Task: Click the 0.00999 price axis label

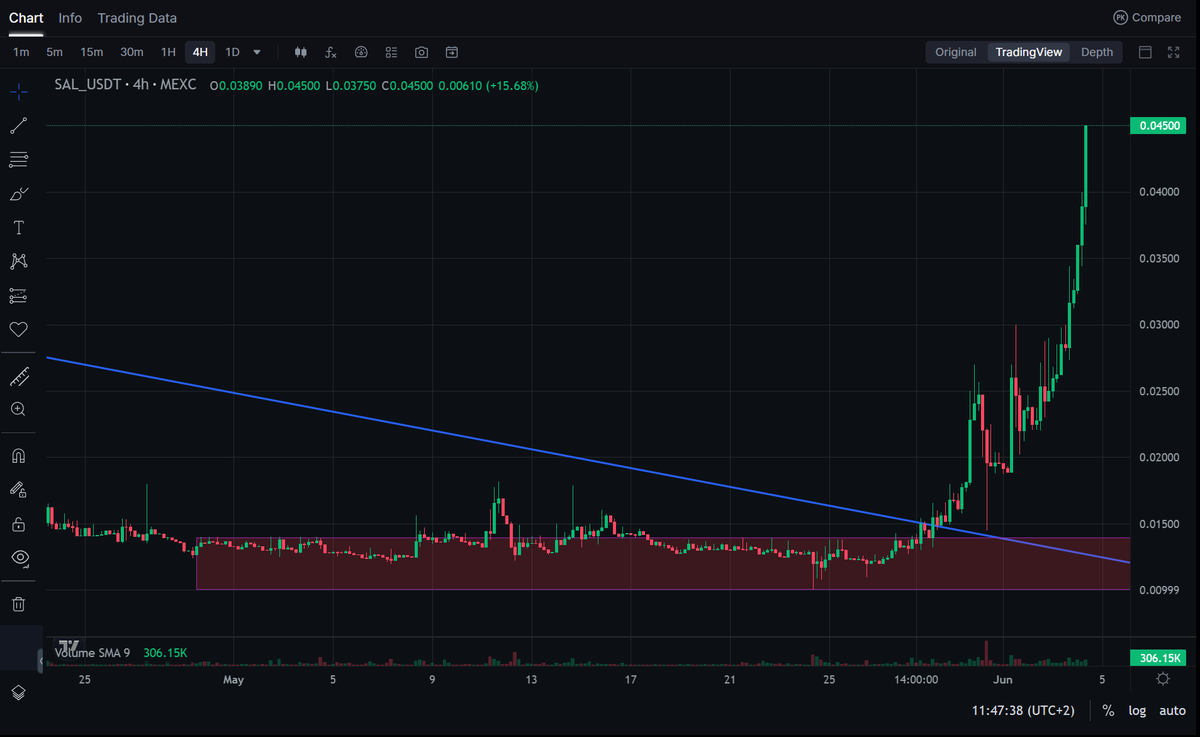Action: pyautogui.click(x=1158, y=590)
